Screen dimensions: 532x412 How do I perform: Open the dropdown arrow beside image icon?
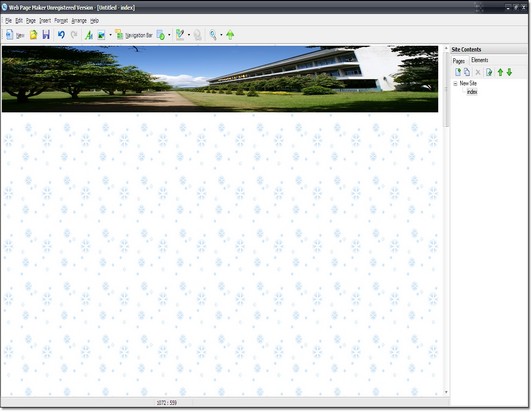pyautogui.click(x=110, y=35)
